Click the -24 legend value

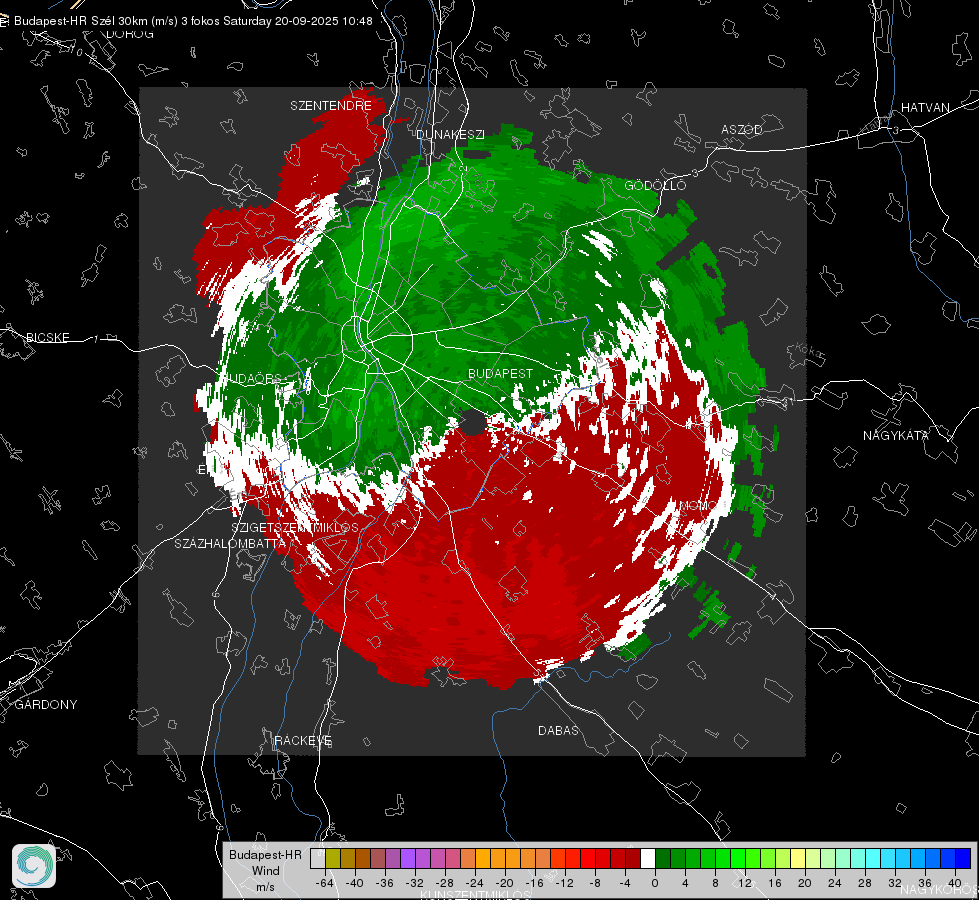(x=475, y=883)
